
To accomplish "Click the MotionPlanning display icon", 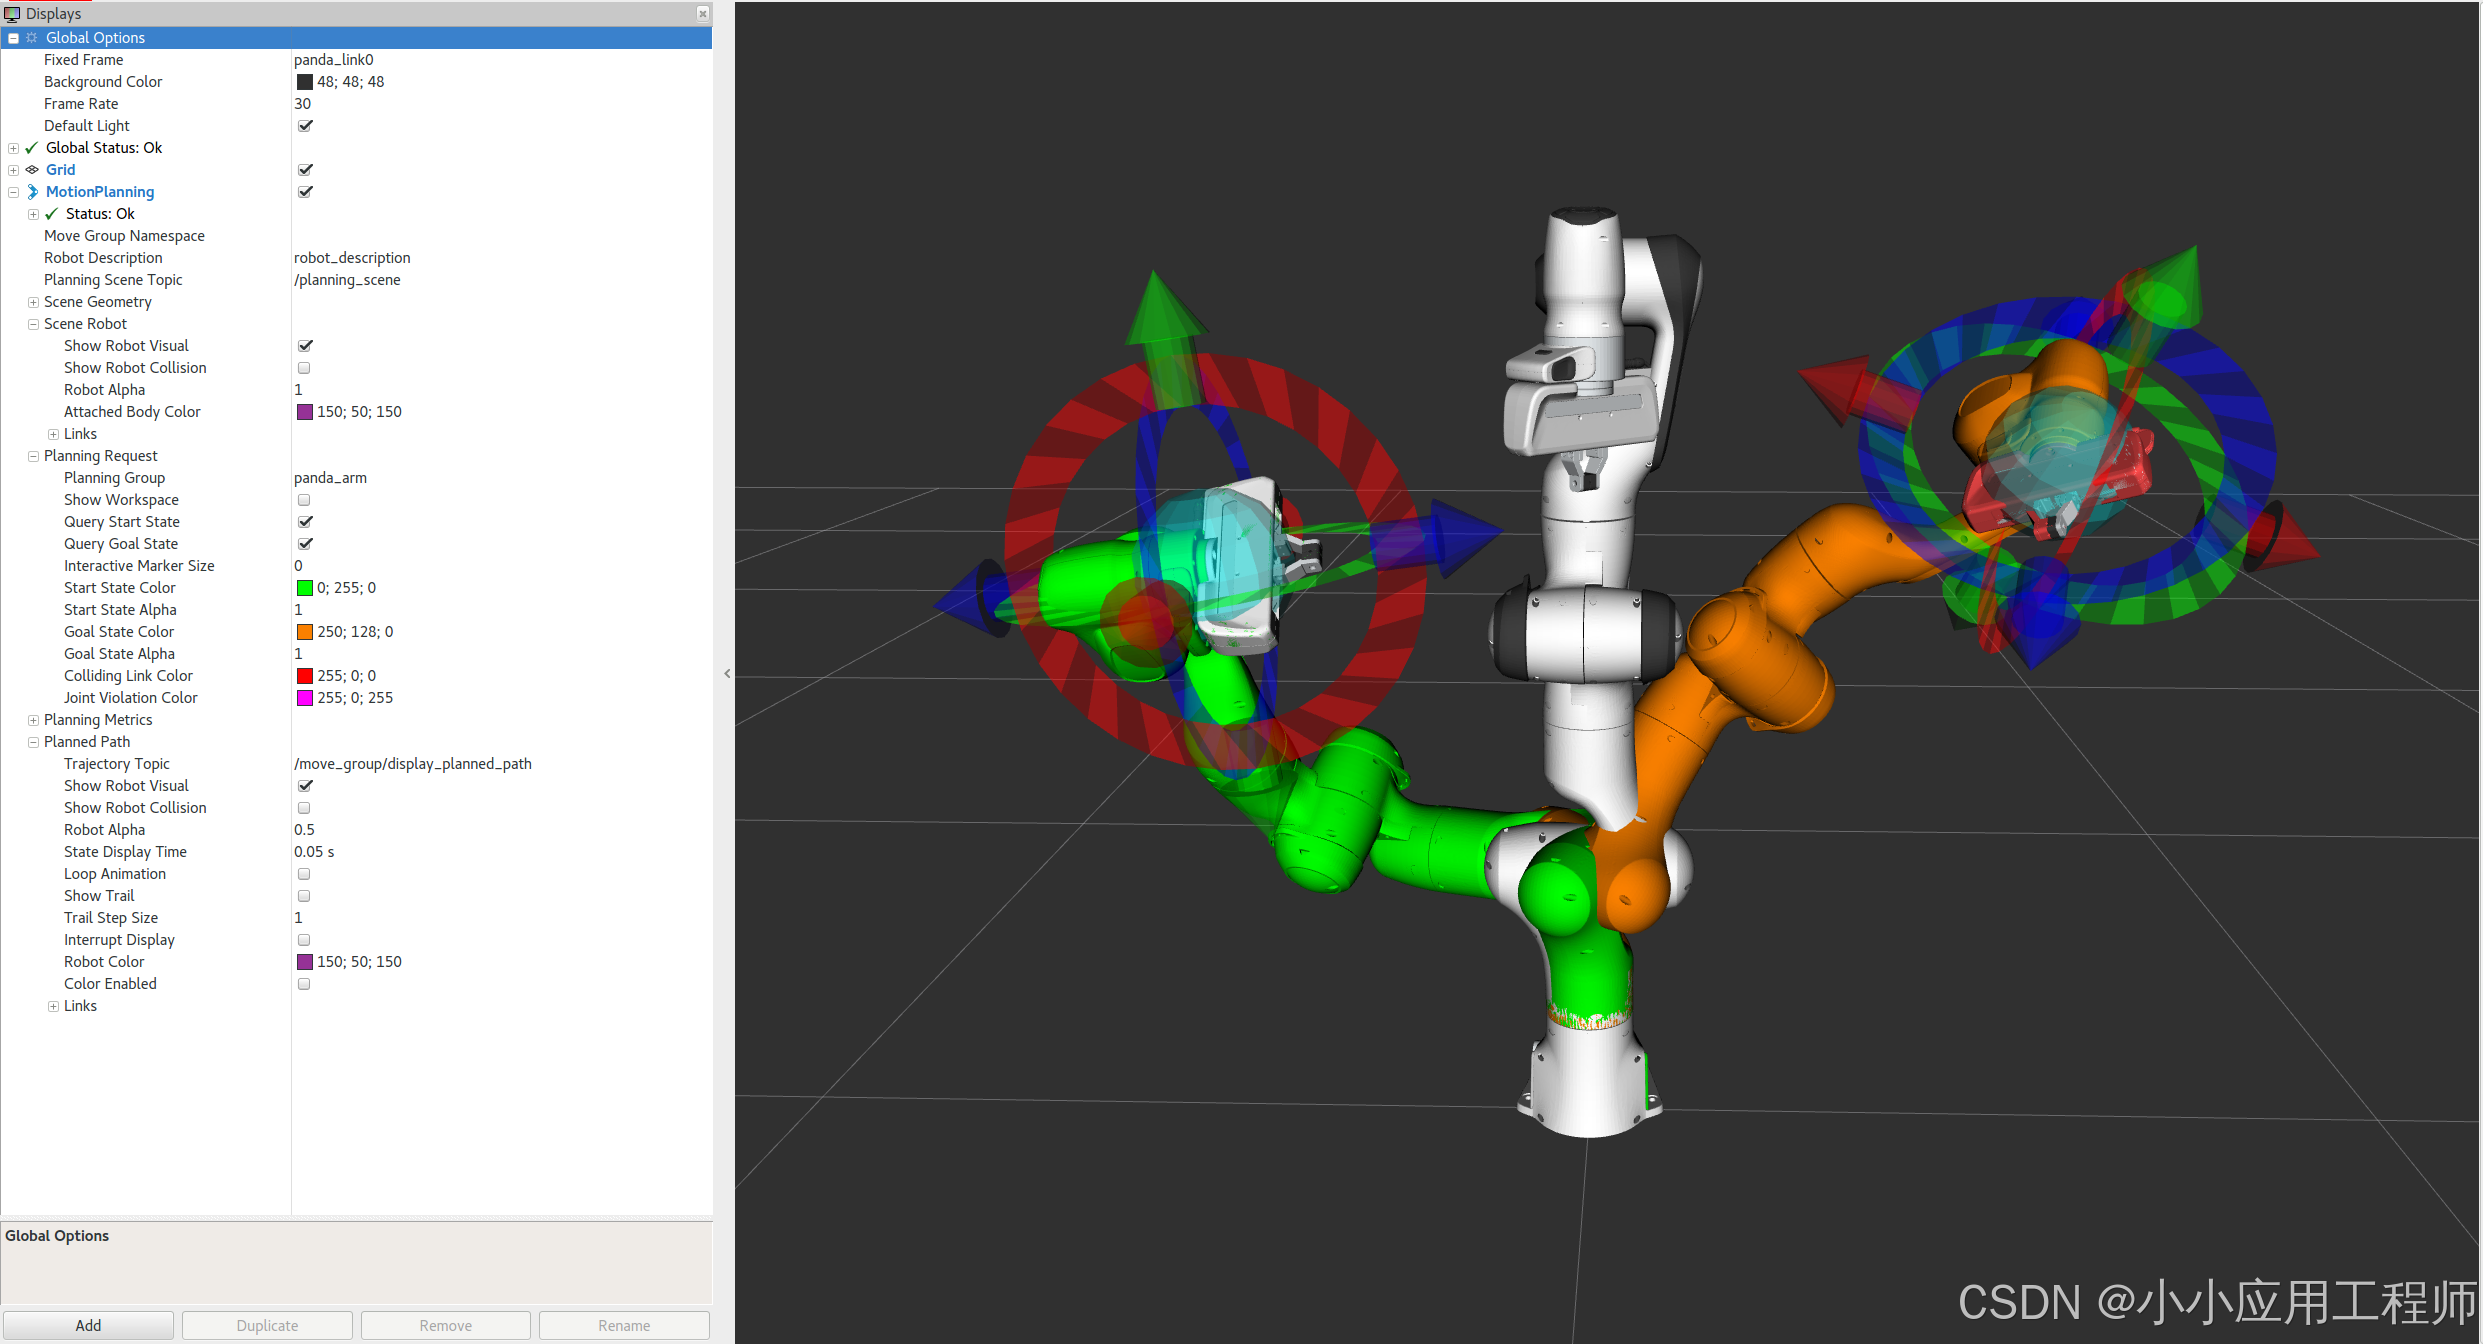I will click(x=32, y=192).
